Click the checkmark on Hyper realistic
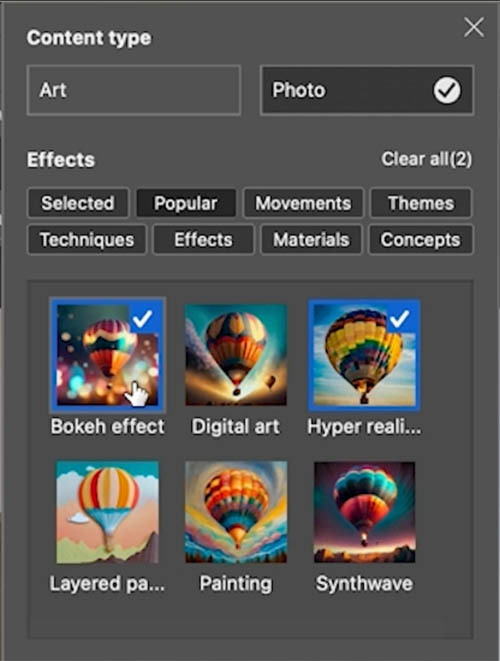This screenshot has height=661, width=500. tap(399, 319)
